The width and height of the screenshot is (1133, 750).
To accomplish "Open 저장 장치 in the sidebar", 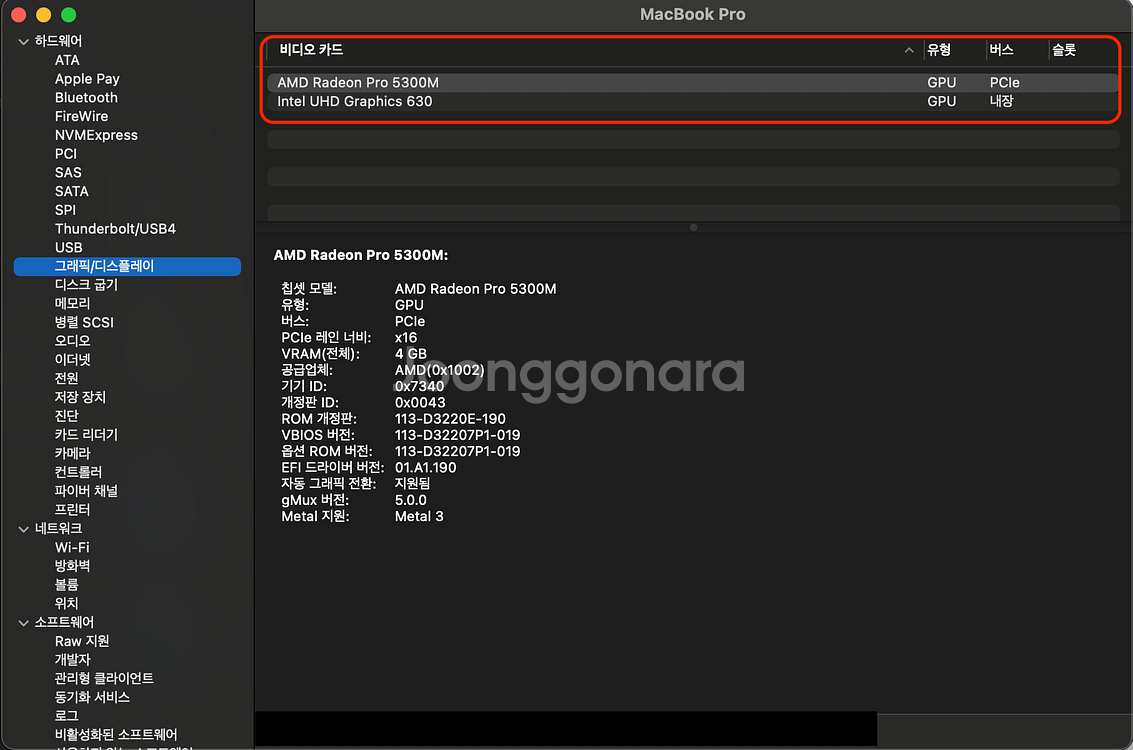I will pyautogui.click(x=80, y=397).
